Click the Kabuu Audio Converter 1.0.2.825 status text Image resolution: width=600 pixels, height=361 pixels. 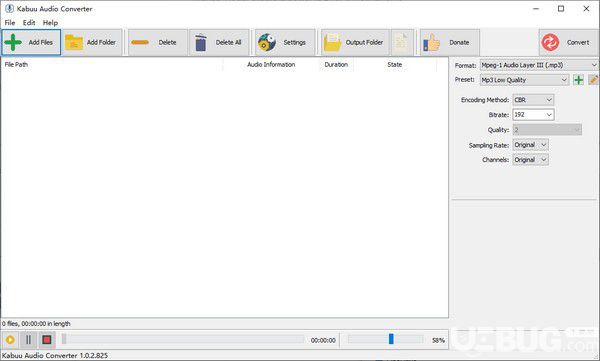pos(55,355)
